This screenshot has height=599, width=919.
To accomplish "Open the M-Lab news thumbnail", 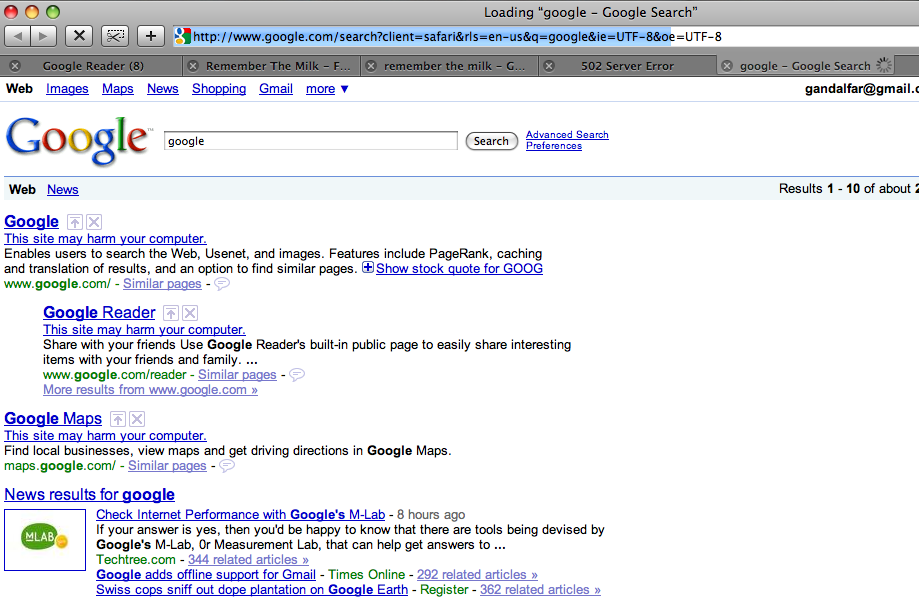I will click(x=45, y=540).
